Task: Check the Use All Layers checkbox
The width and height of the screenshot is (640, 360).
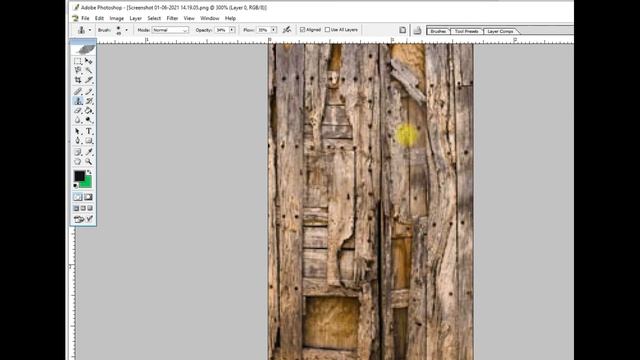Action: coord(327,30)
